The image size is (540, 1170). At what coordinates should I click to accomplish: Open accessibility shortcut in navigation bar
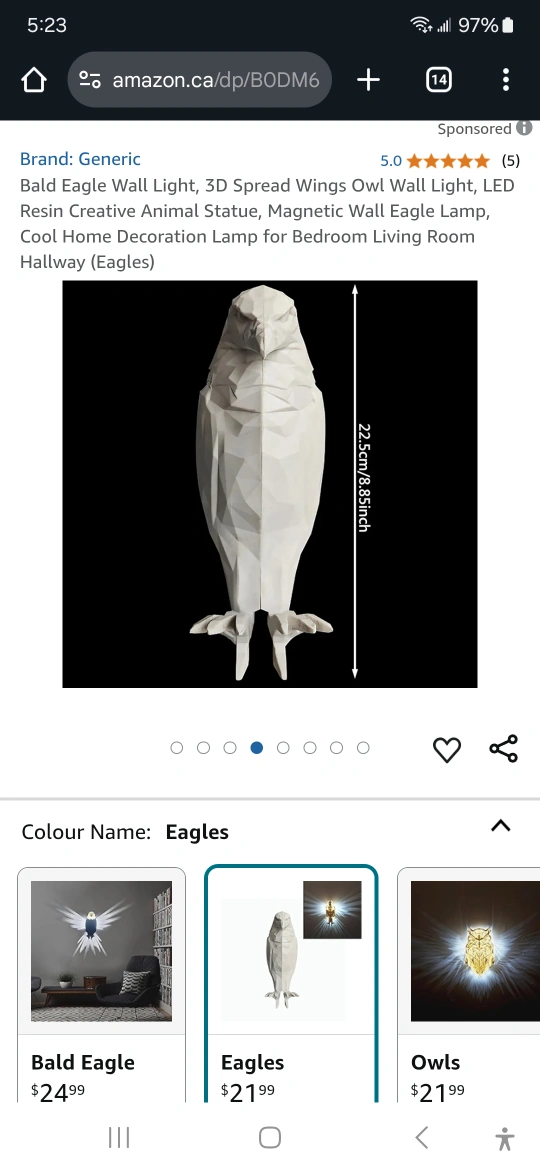(505, 1138)
